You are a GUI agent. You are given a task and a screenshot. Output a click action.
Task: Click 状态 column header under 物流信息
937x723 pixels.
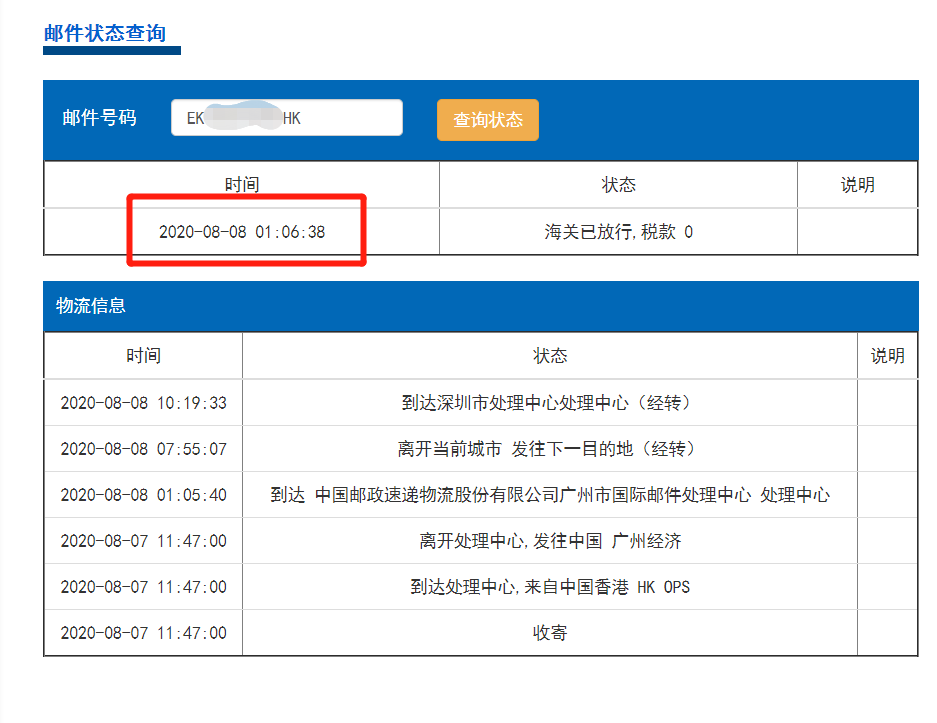tap(550, 356)
